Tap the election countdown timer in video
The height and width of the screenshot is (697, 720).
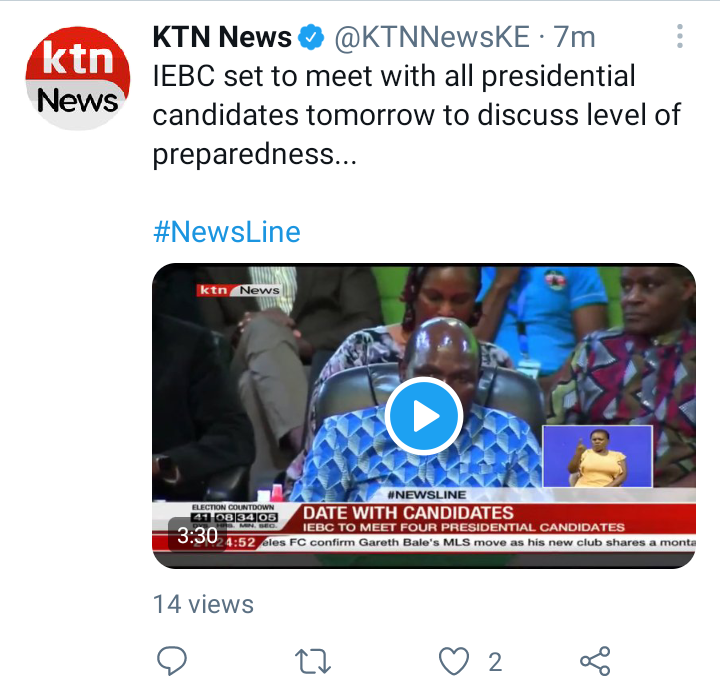(233, 517)
